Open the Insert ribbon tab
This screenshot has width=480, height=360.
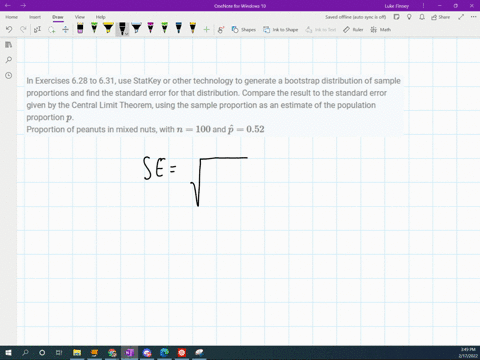pyautogui.click(x=35, y=17)
